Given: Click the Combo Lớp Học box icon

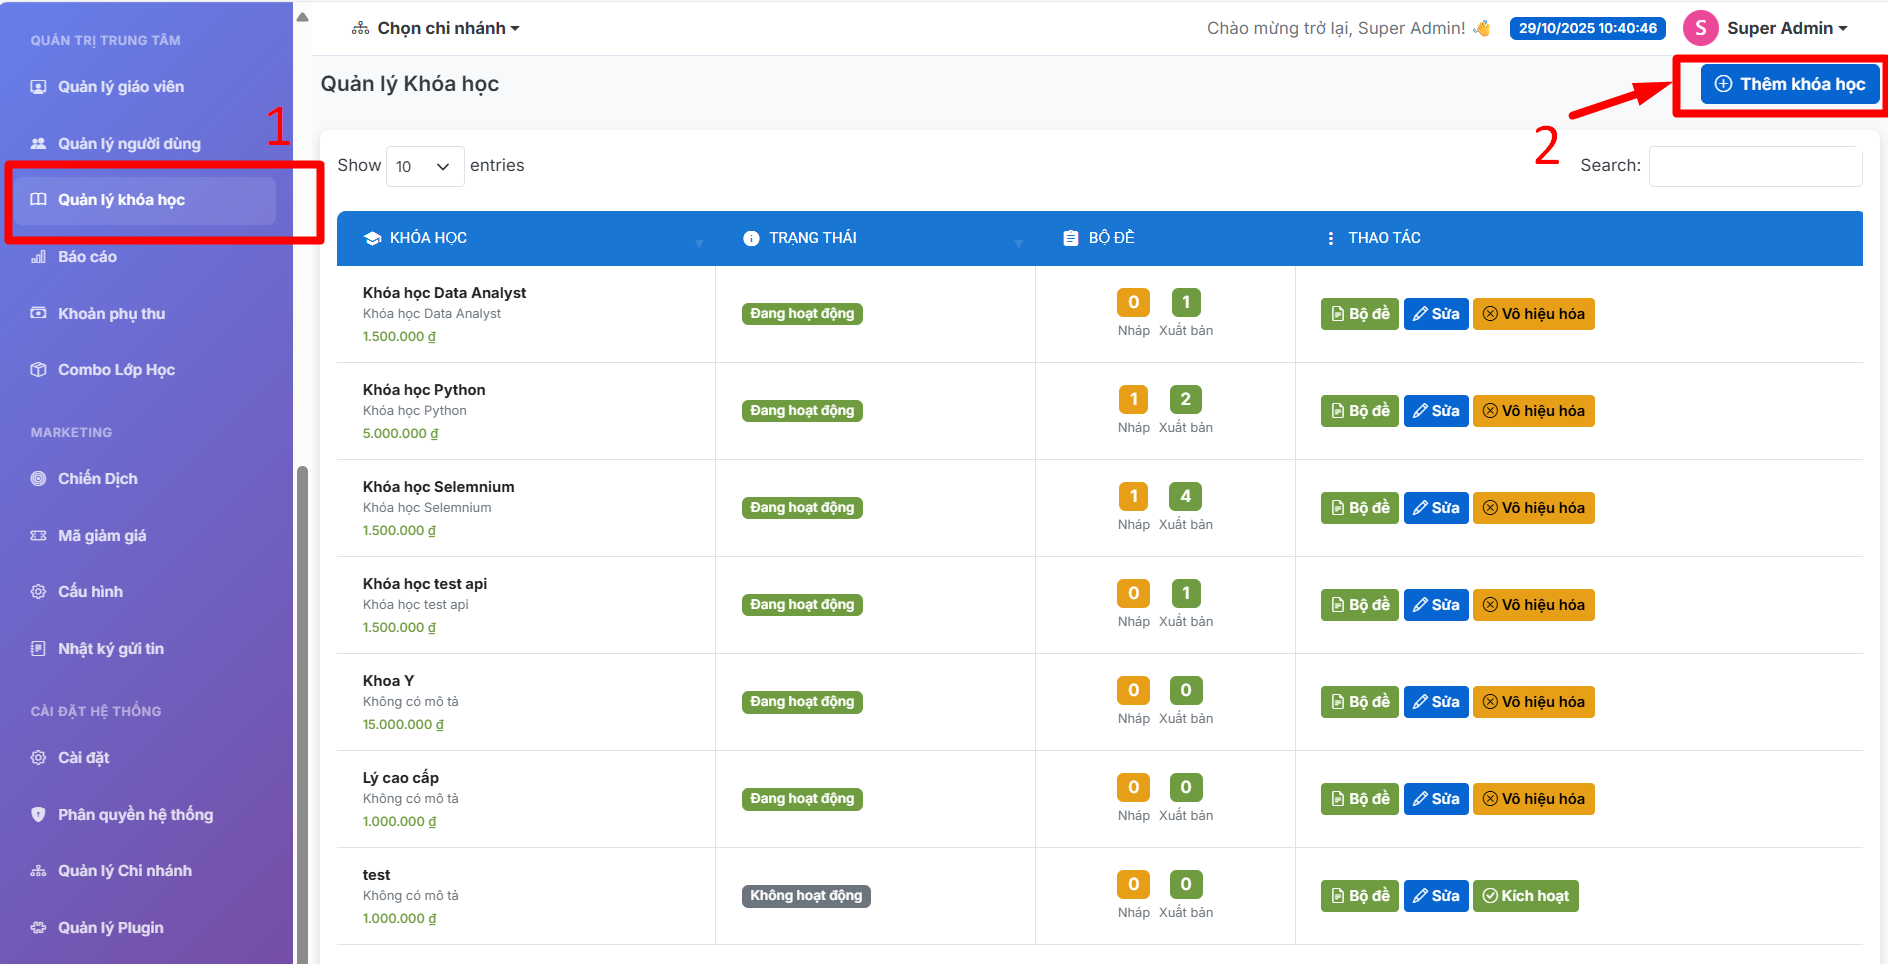Looking at the screenshot, I should (x=38, y=370).
